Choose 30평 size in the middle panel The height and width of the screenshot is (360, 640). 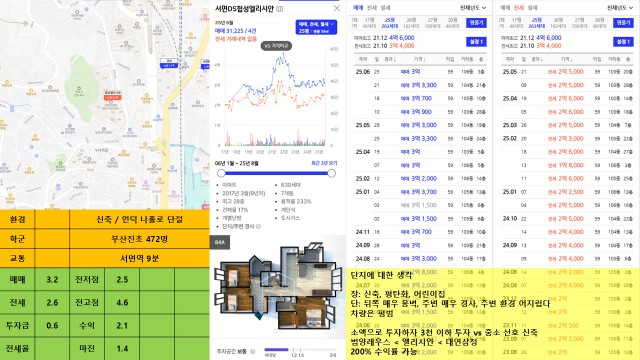(x=452, y=23)
